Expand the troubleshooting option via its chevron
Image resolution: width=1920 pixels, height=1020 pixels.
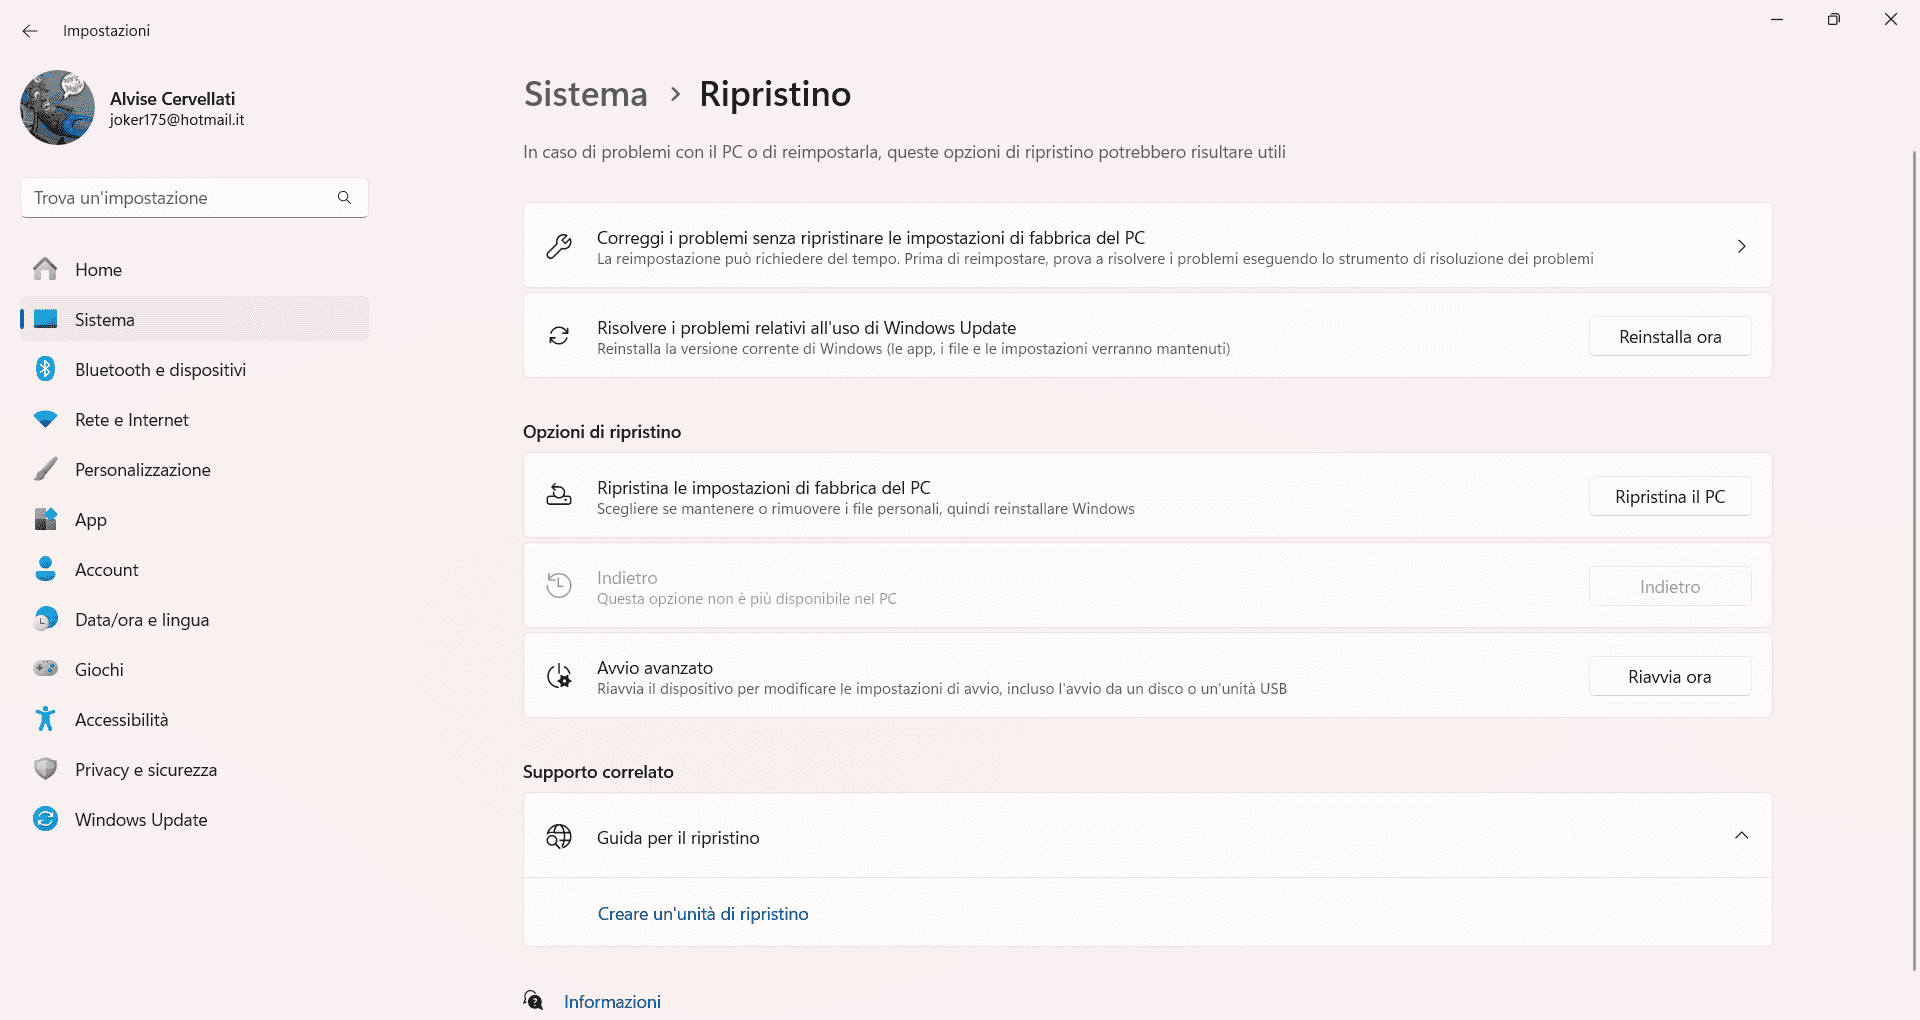coord(1742,245)
